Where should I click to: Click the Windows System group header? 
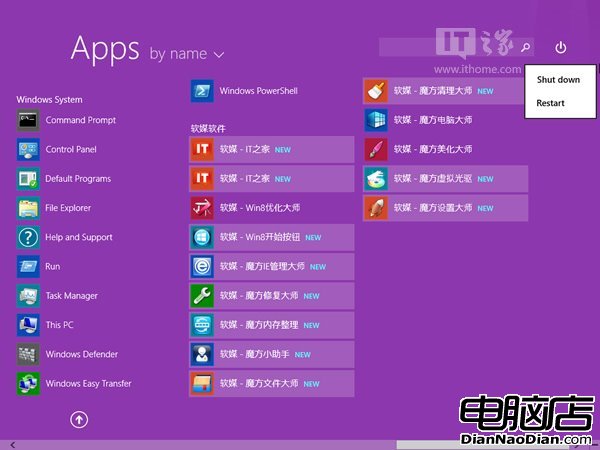click(49, 100)
